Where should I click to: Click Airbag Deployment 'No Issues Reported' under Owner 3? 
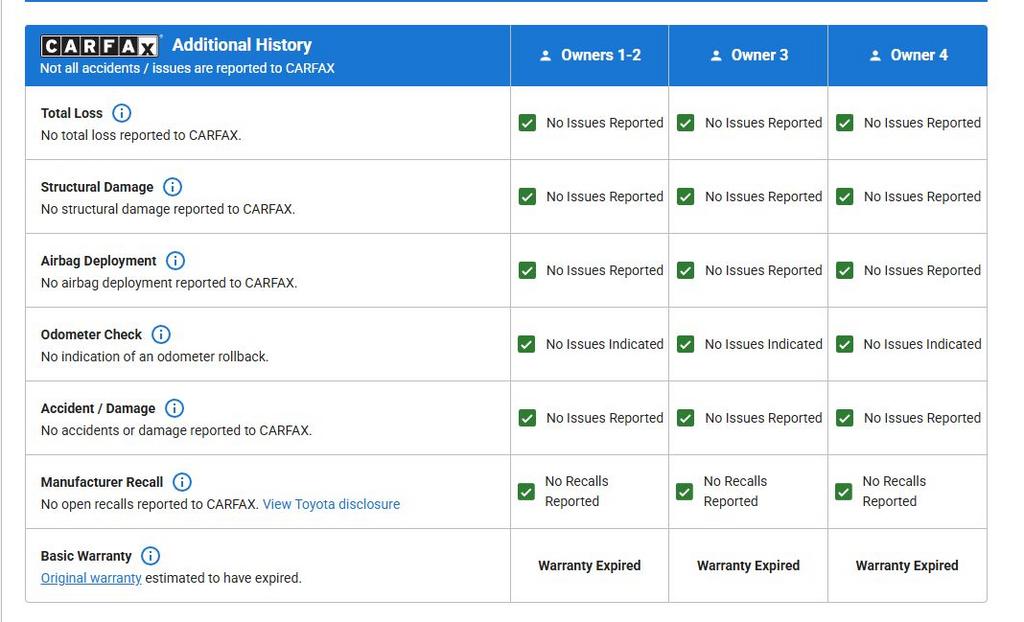tap(763, 270)
